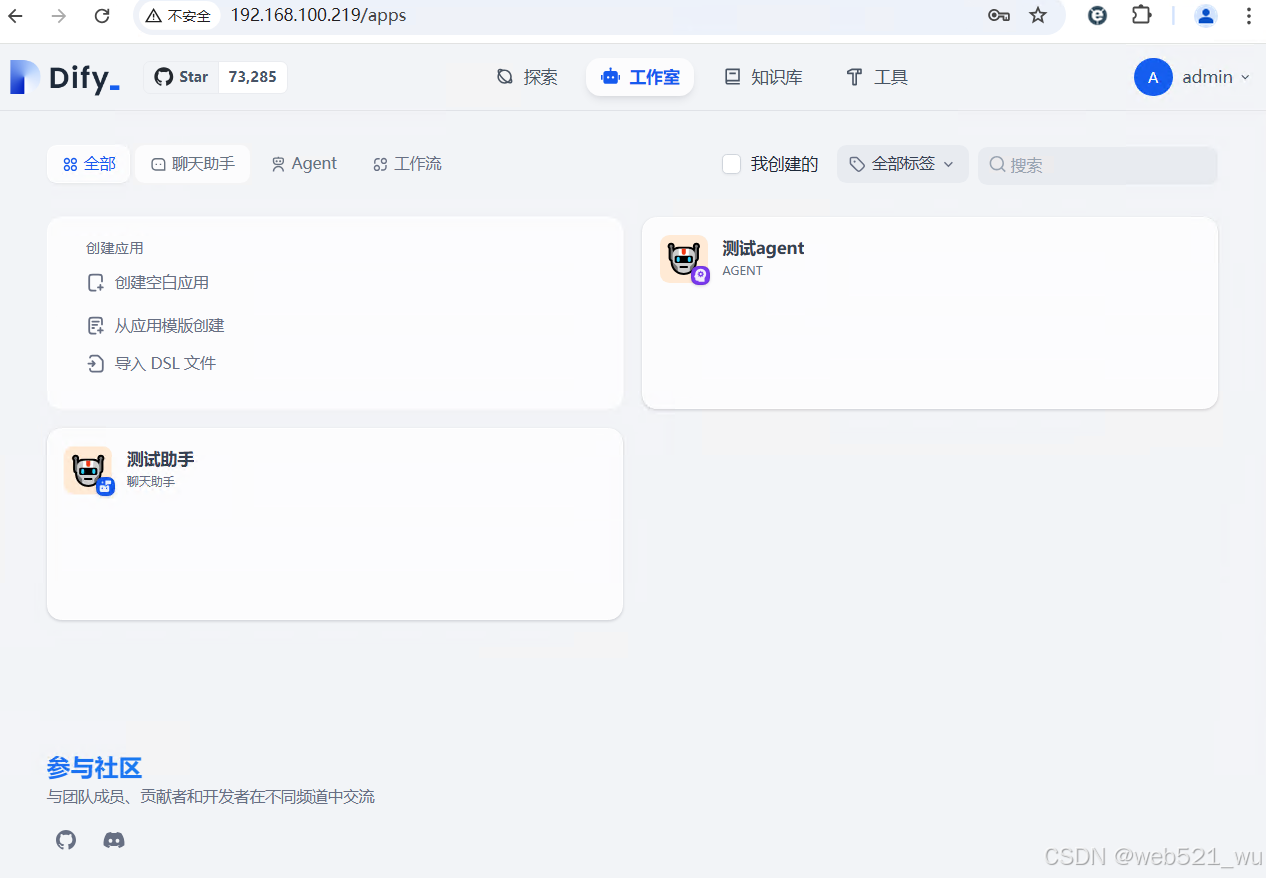The image size is (1266, 878).
Task: Open the 工具 navigation tab
Action: [877, 77]
